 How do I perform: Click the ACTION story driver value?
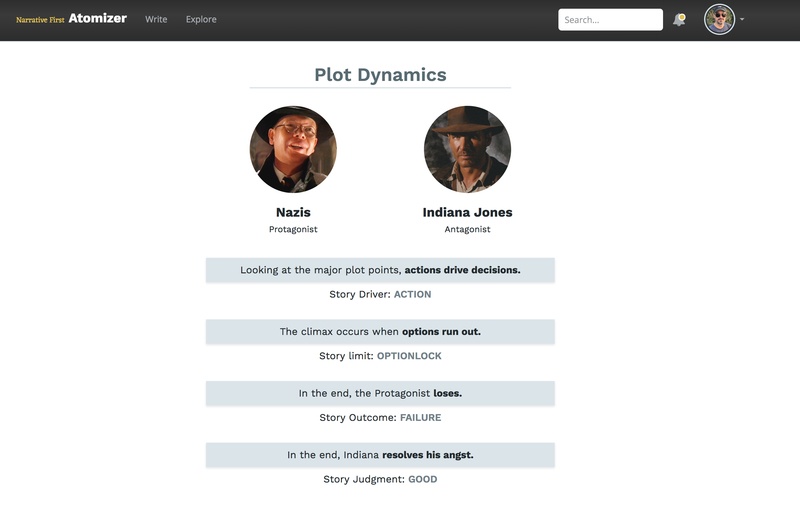click(x=412, y=294)
